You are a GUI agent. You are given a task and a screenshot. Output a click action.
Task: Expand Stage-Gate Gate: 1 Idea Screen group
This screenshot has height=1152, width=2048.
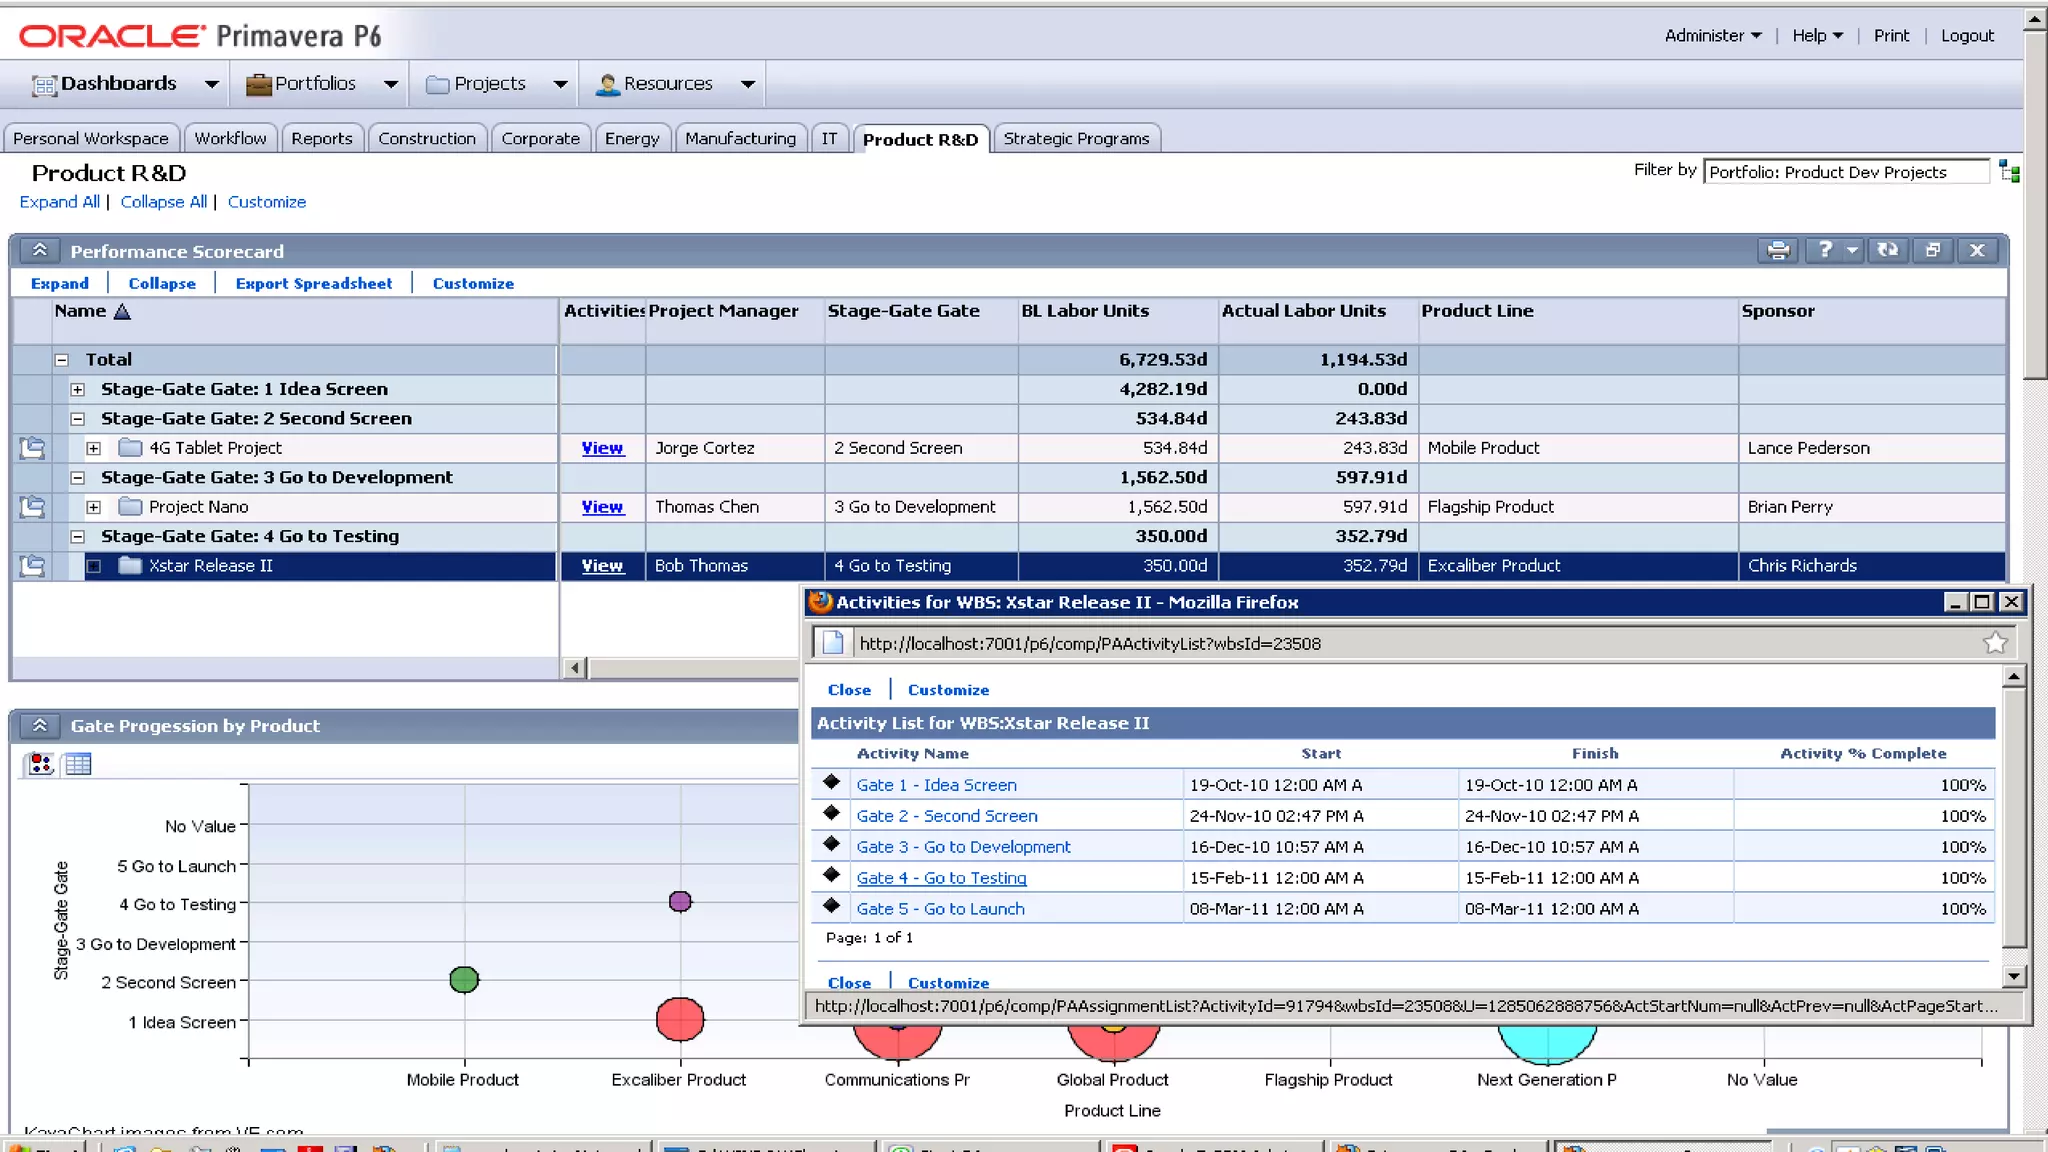click(77, 389)
